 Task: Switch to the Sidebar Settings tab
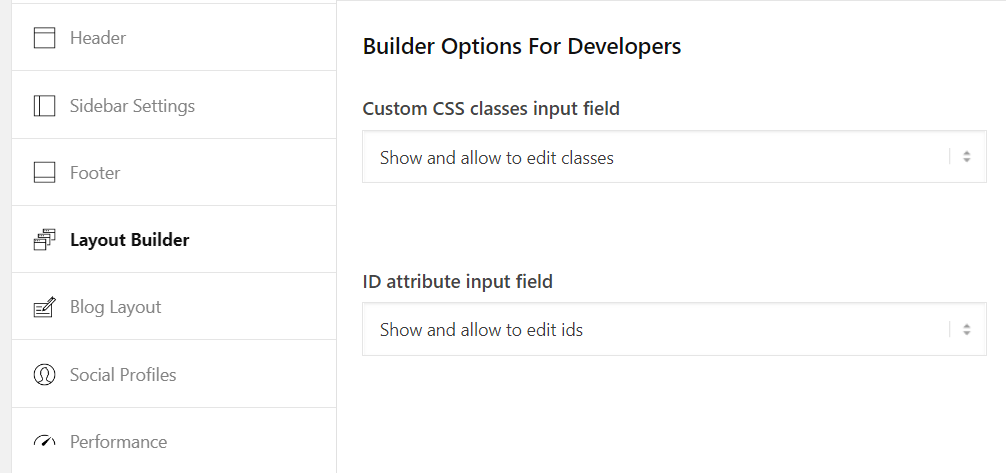tap(174, 105)
